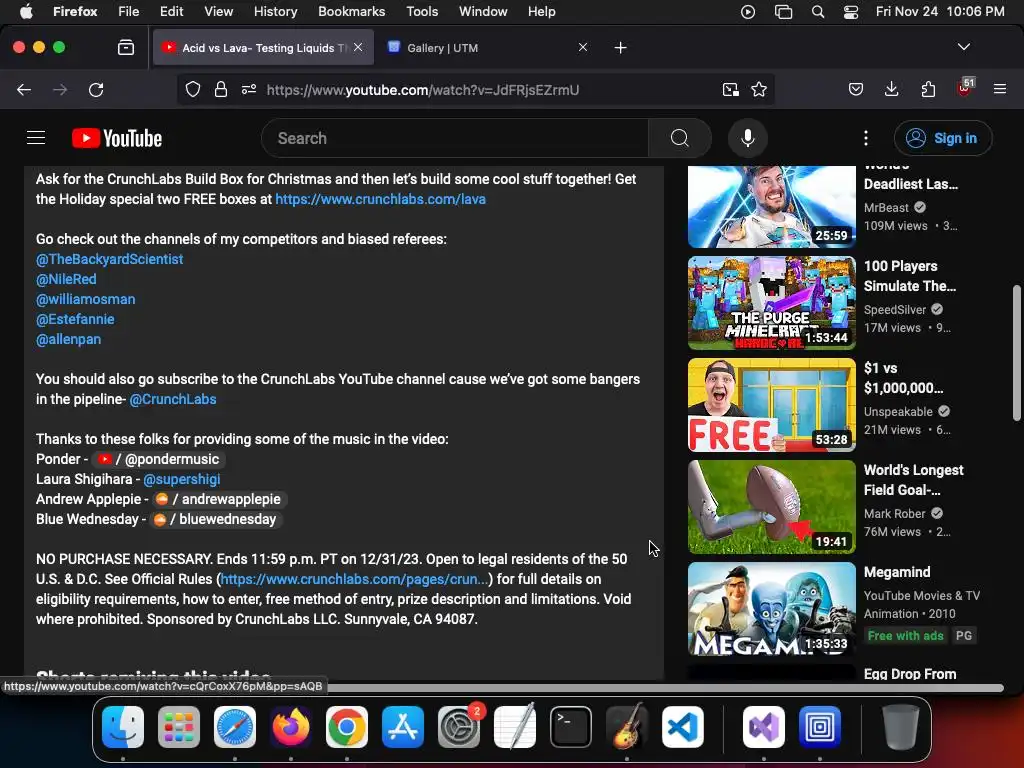The height and width of the screenshot is (768, 1024).
Task: Open the Tools menu
Action: (422, 11)
